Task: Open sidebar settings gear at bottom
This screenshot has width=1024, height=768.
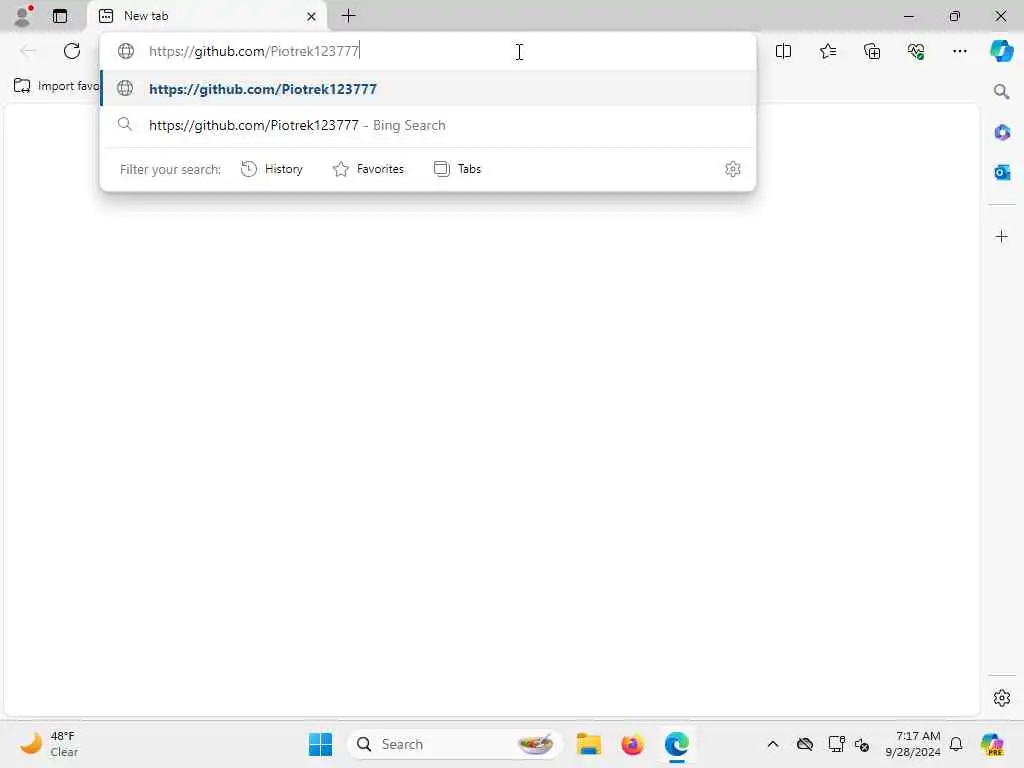Action: [1002, 698]
